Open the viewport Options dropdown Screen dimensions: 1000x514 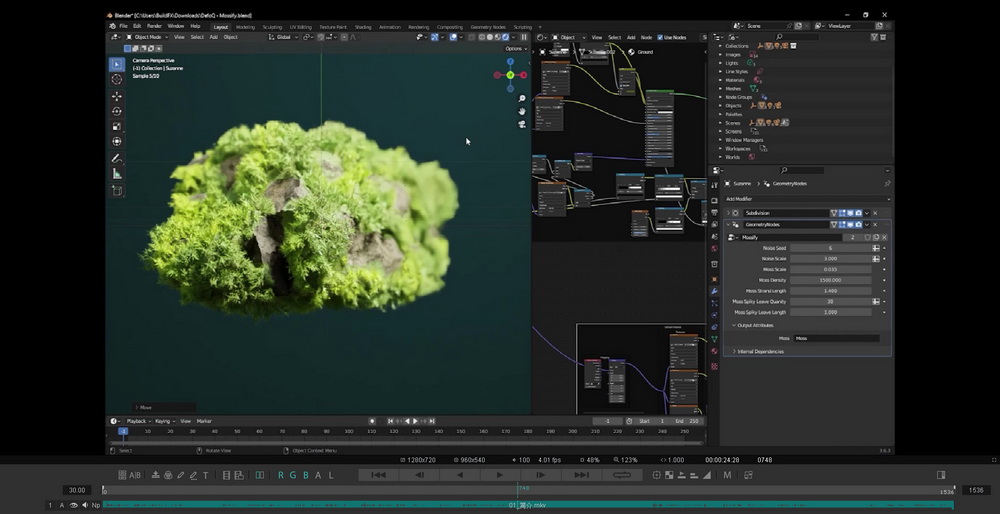[515, 48]
